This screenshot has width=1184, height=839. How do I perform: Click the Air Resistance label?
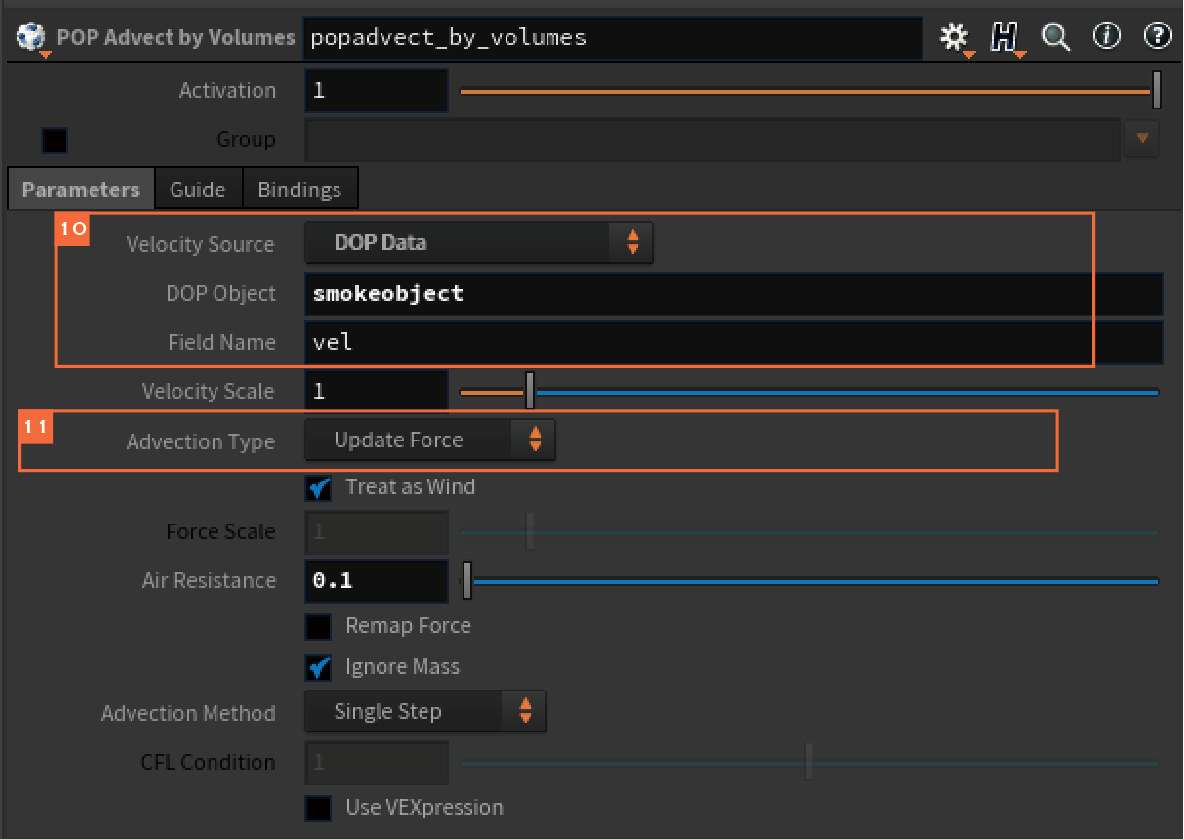pyautogui.click(x=209, y=580)
